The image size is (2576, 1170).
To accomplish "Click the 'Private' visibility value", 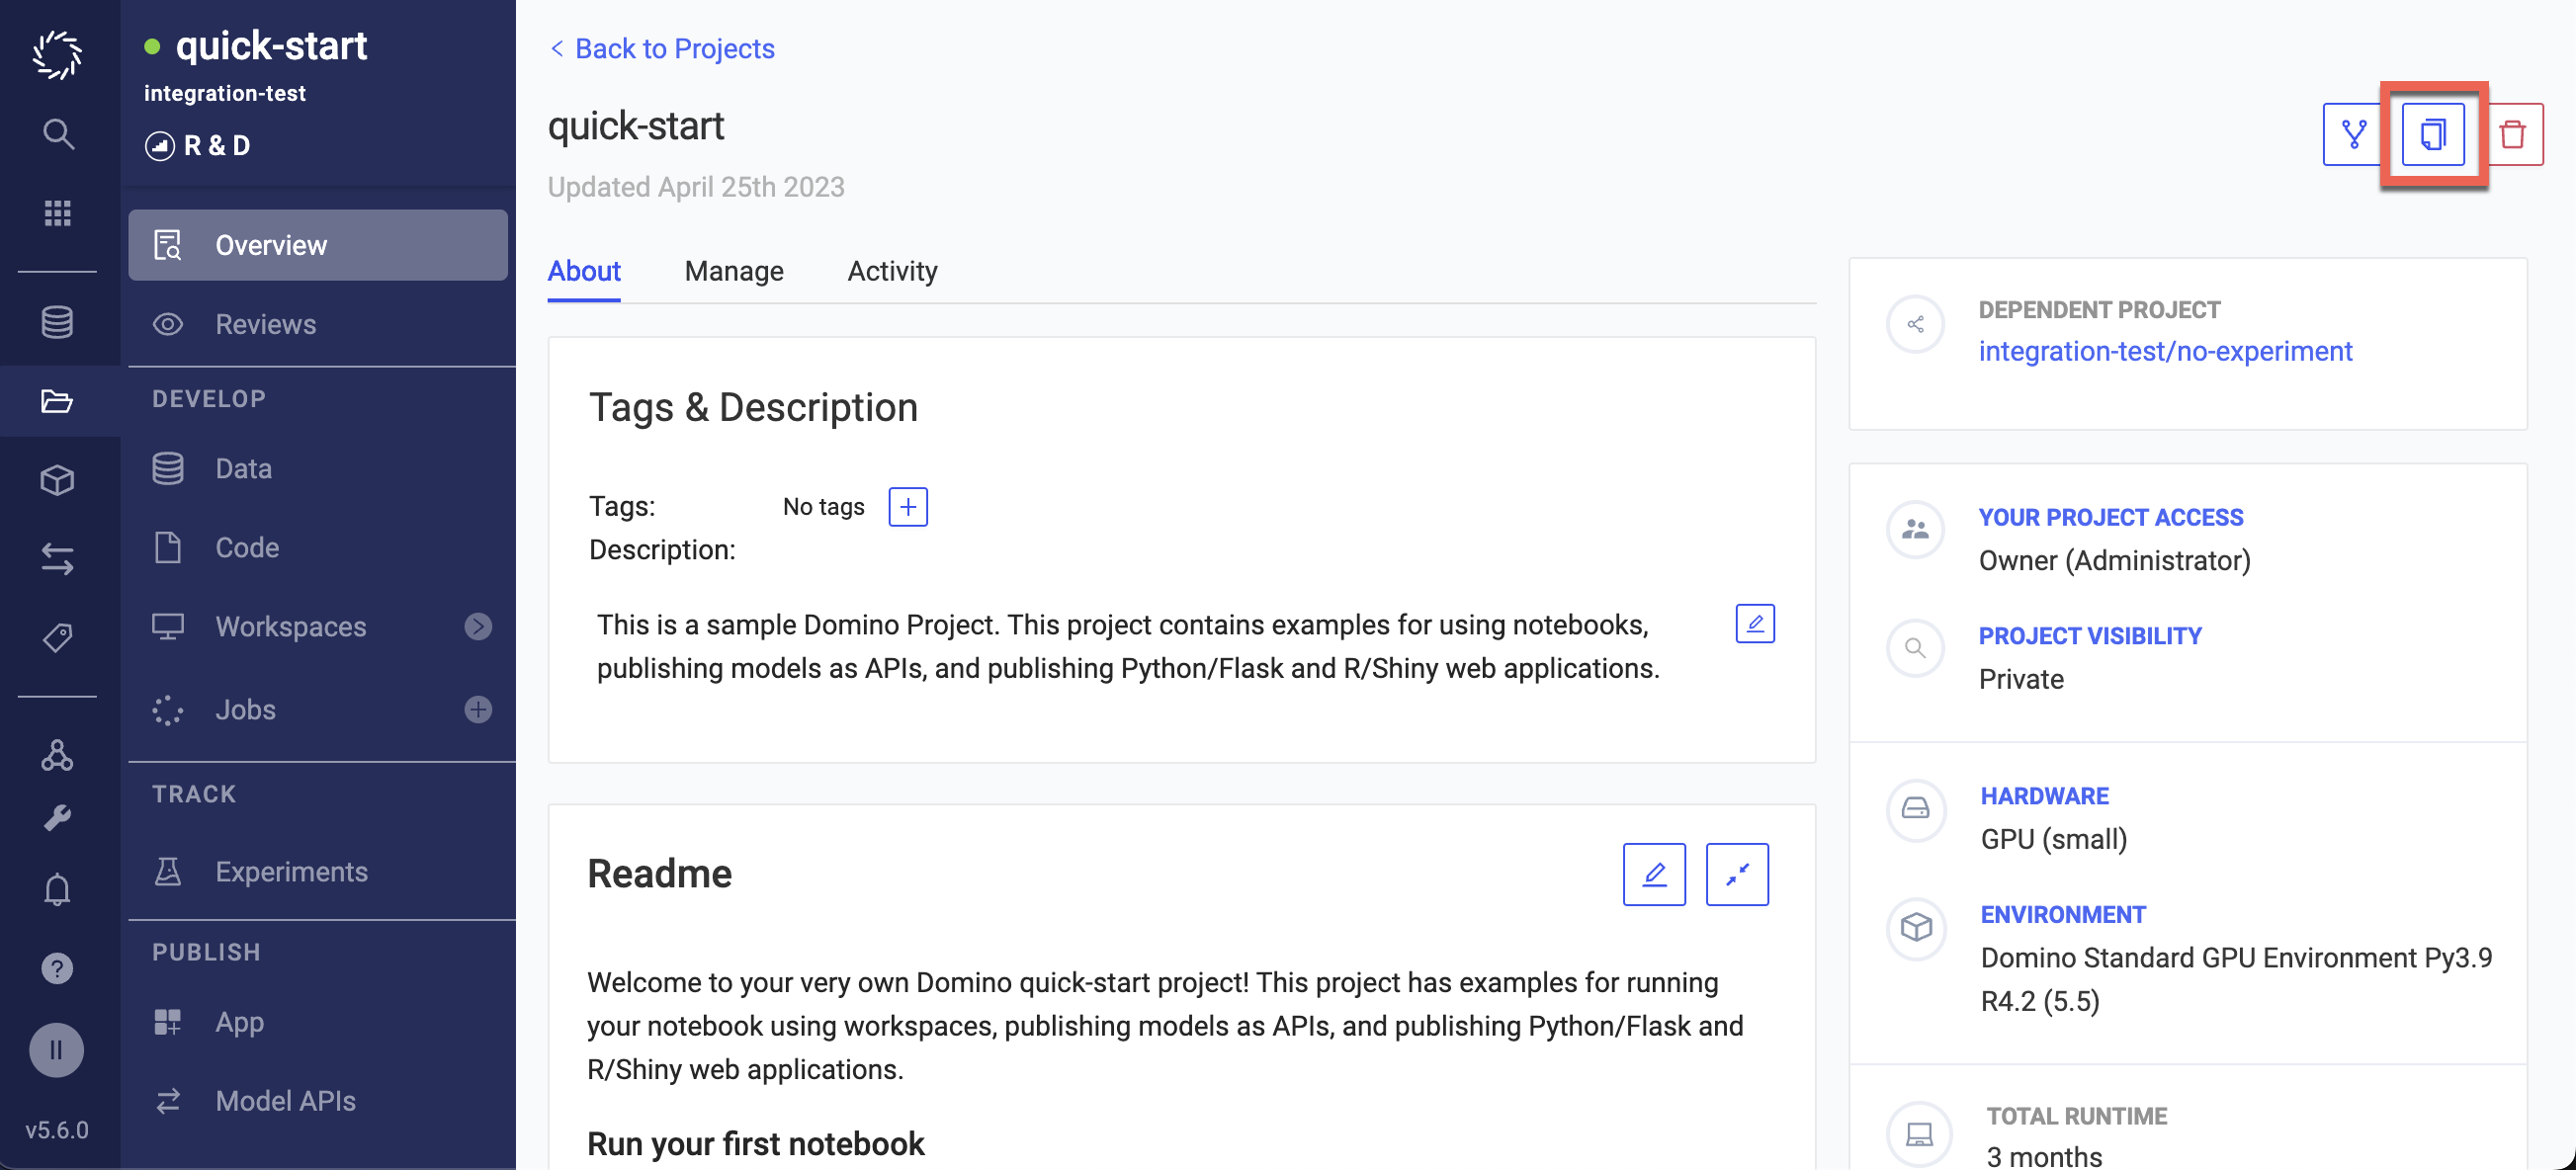I will [2021, 679].
